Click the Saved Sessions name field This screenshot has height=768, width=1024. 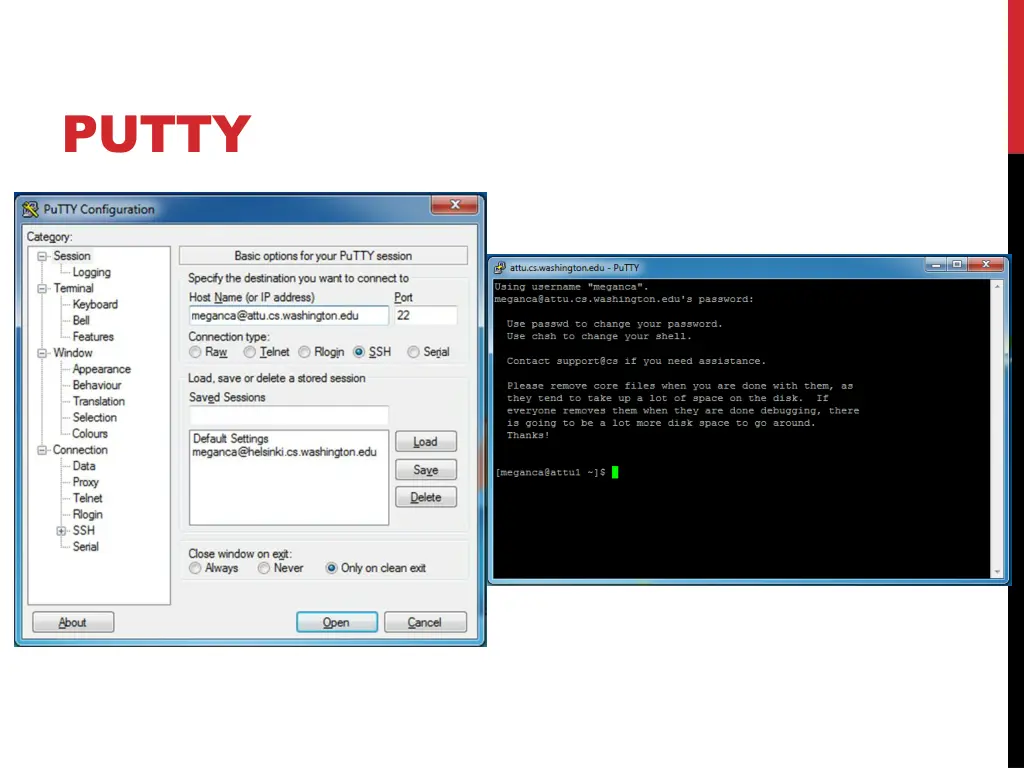coord(289,415)
